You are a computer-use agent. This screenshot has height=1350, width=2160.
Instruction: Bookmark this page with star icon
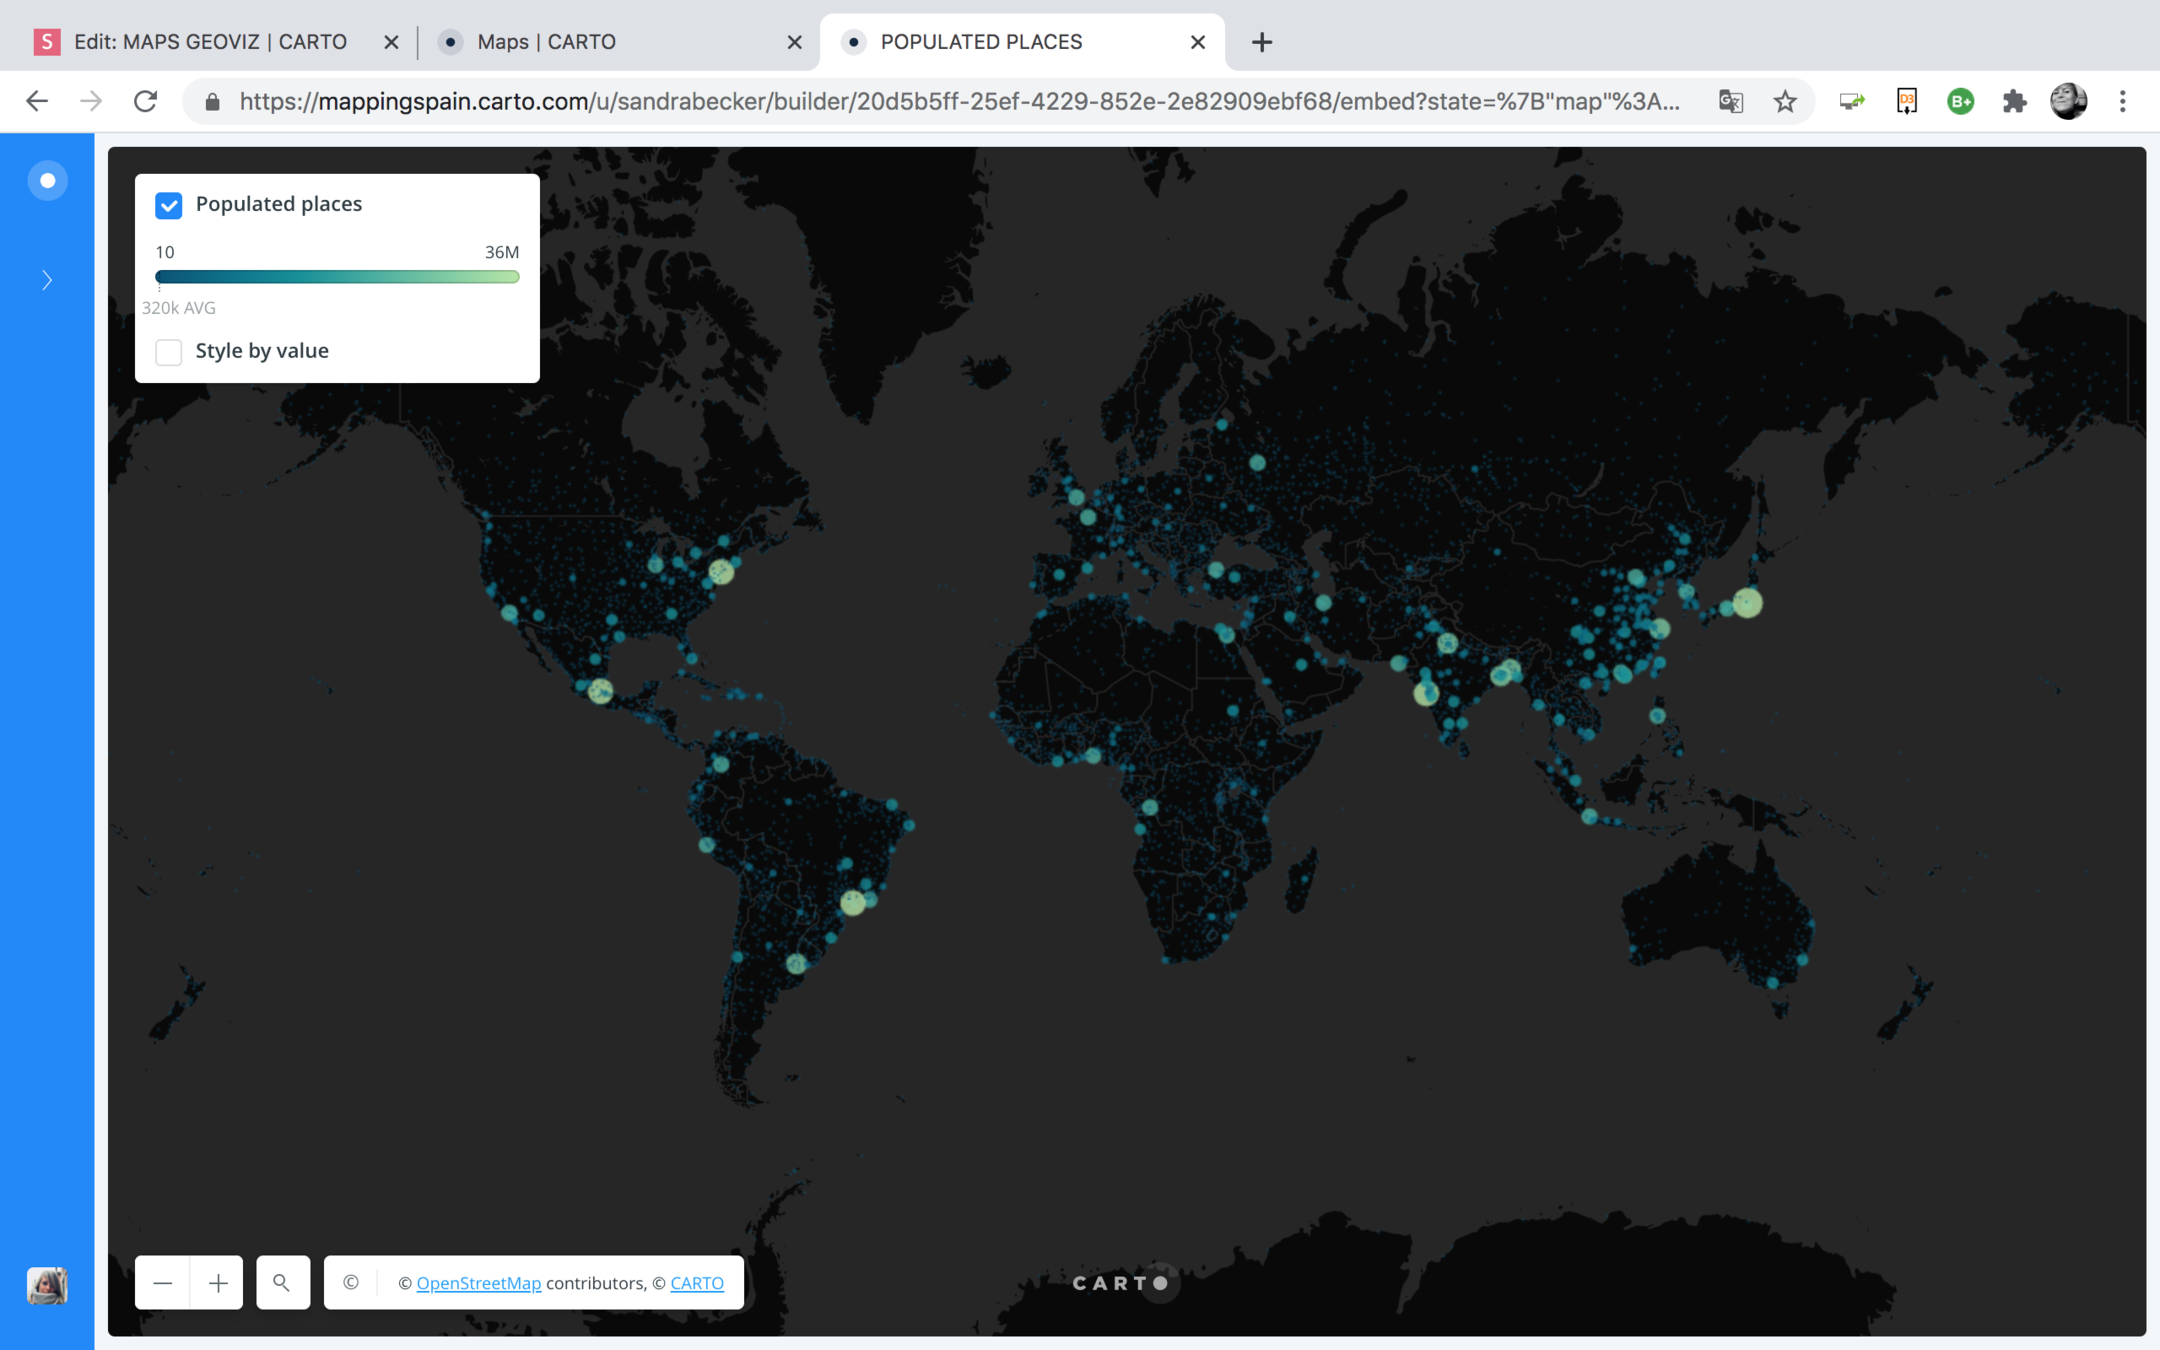[x=1785, y=101]
